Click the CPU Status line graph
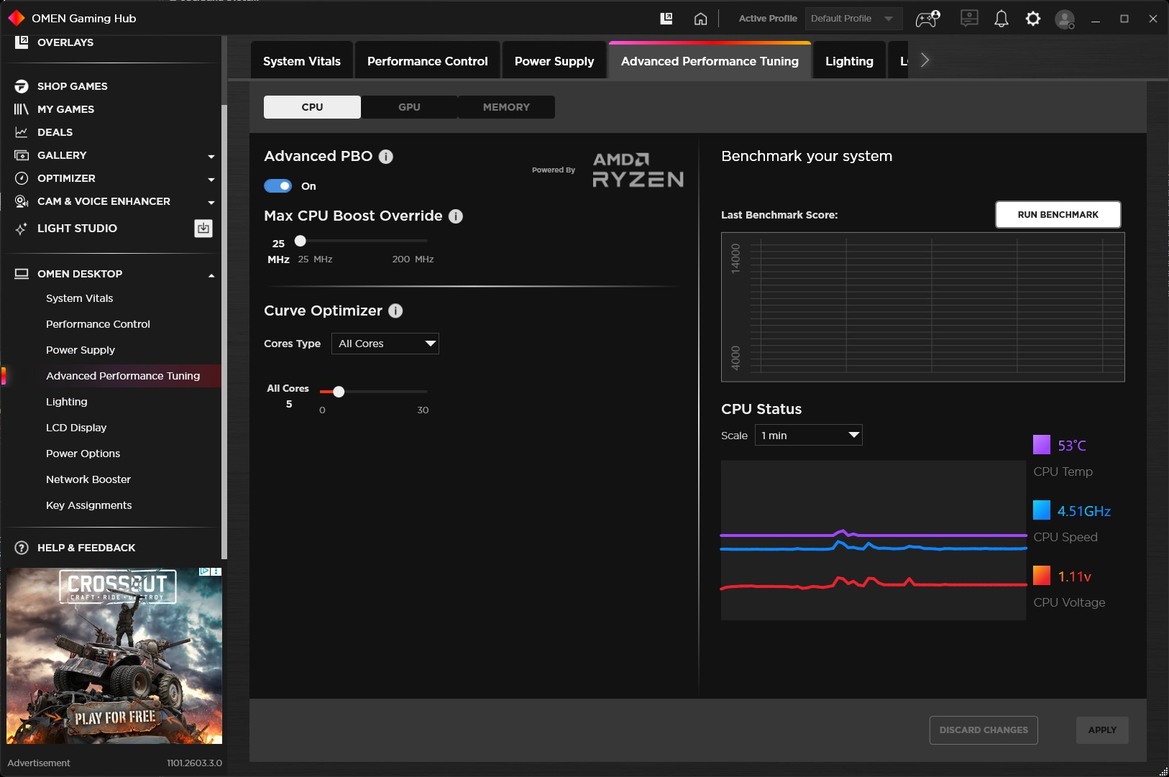Viewport: 1169px width, 777px height. click(873, 540)
